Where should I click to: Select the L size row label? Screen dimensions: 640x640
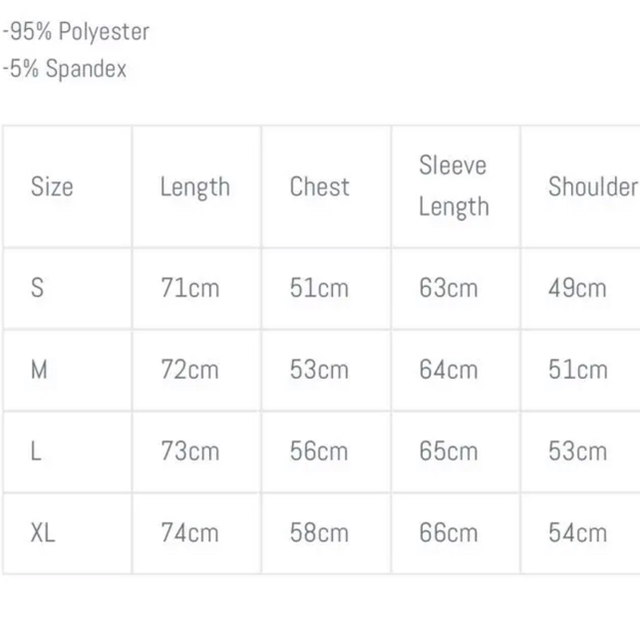pyautogui.click(x=36, y=451)
